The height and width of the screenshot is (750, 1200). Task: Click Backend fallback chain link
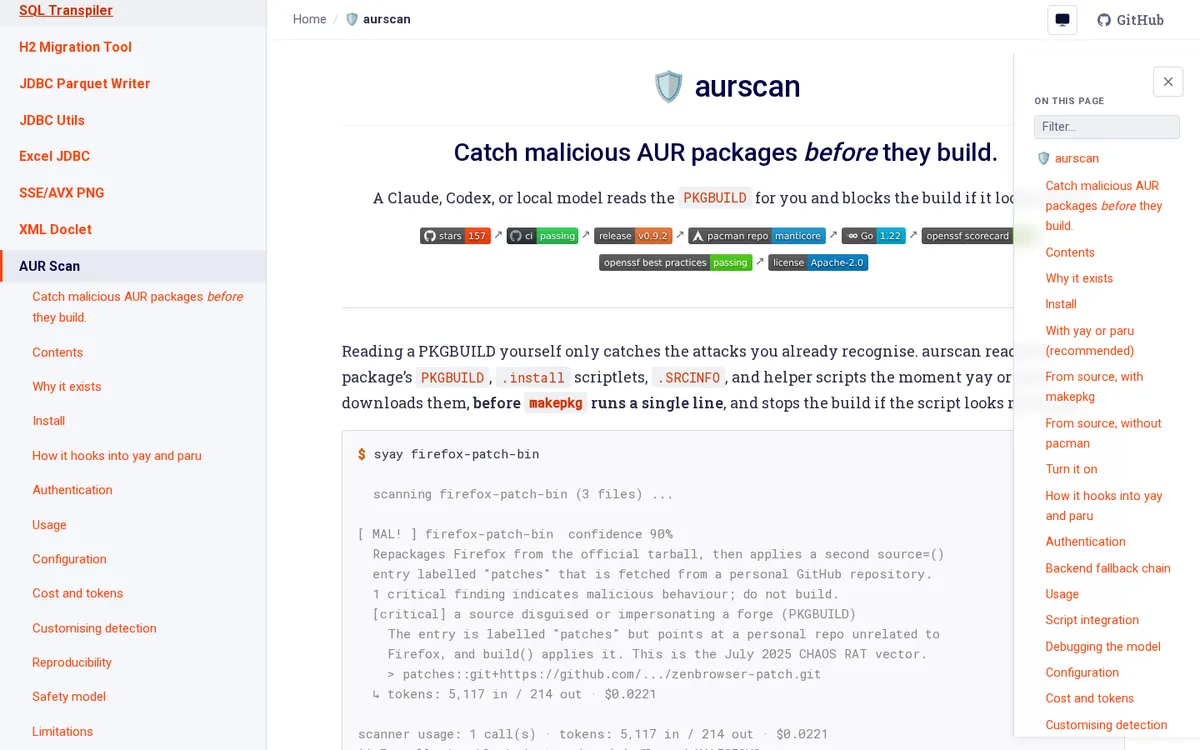[1108, 568]
